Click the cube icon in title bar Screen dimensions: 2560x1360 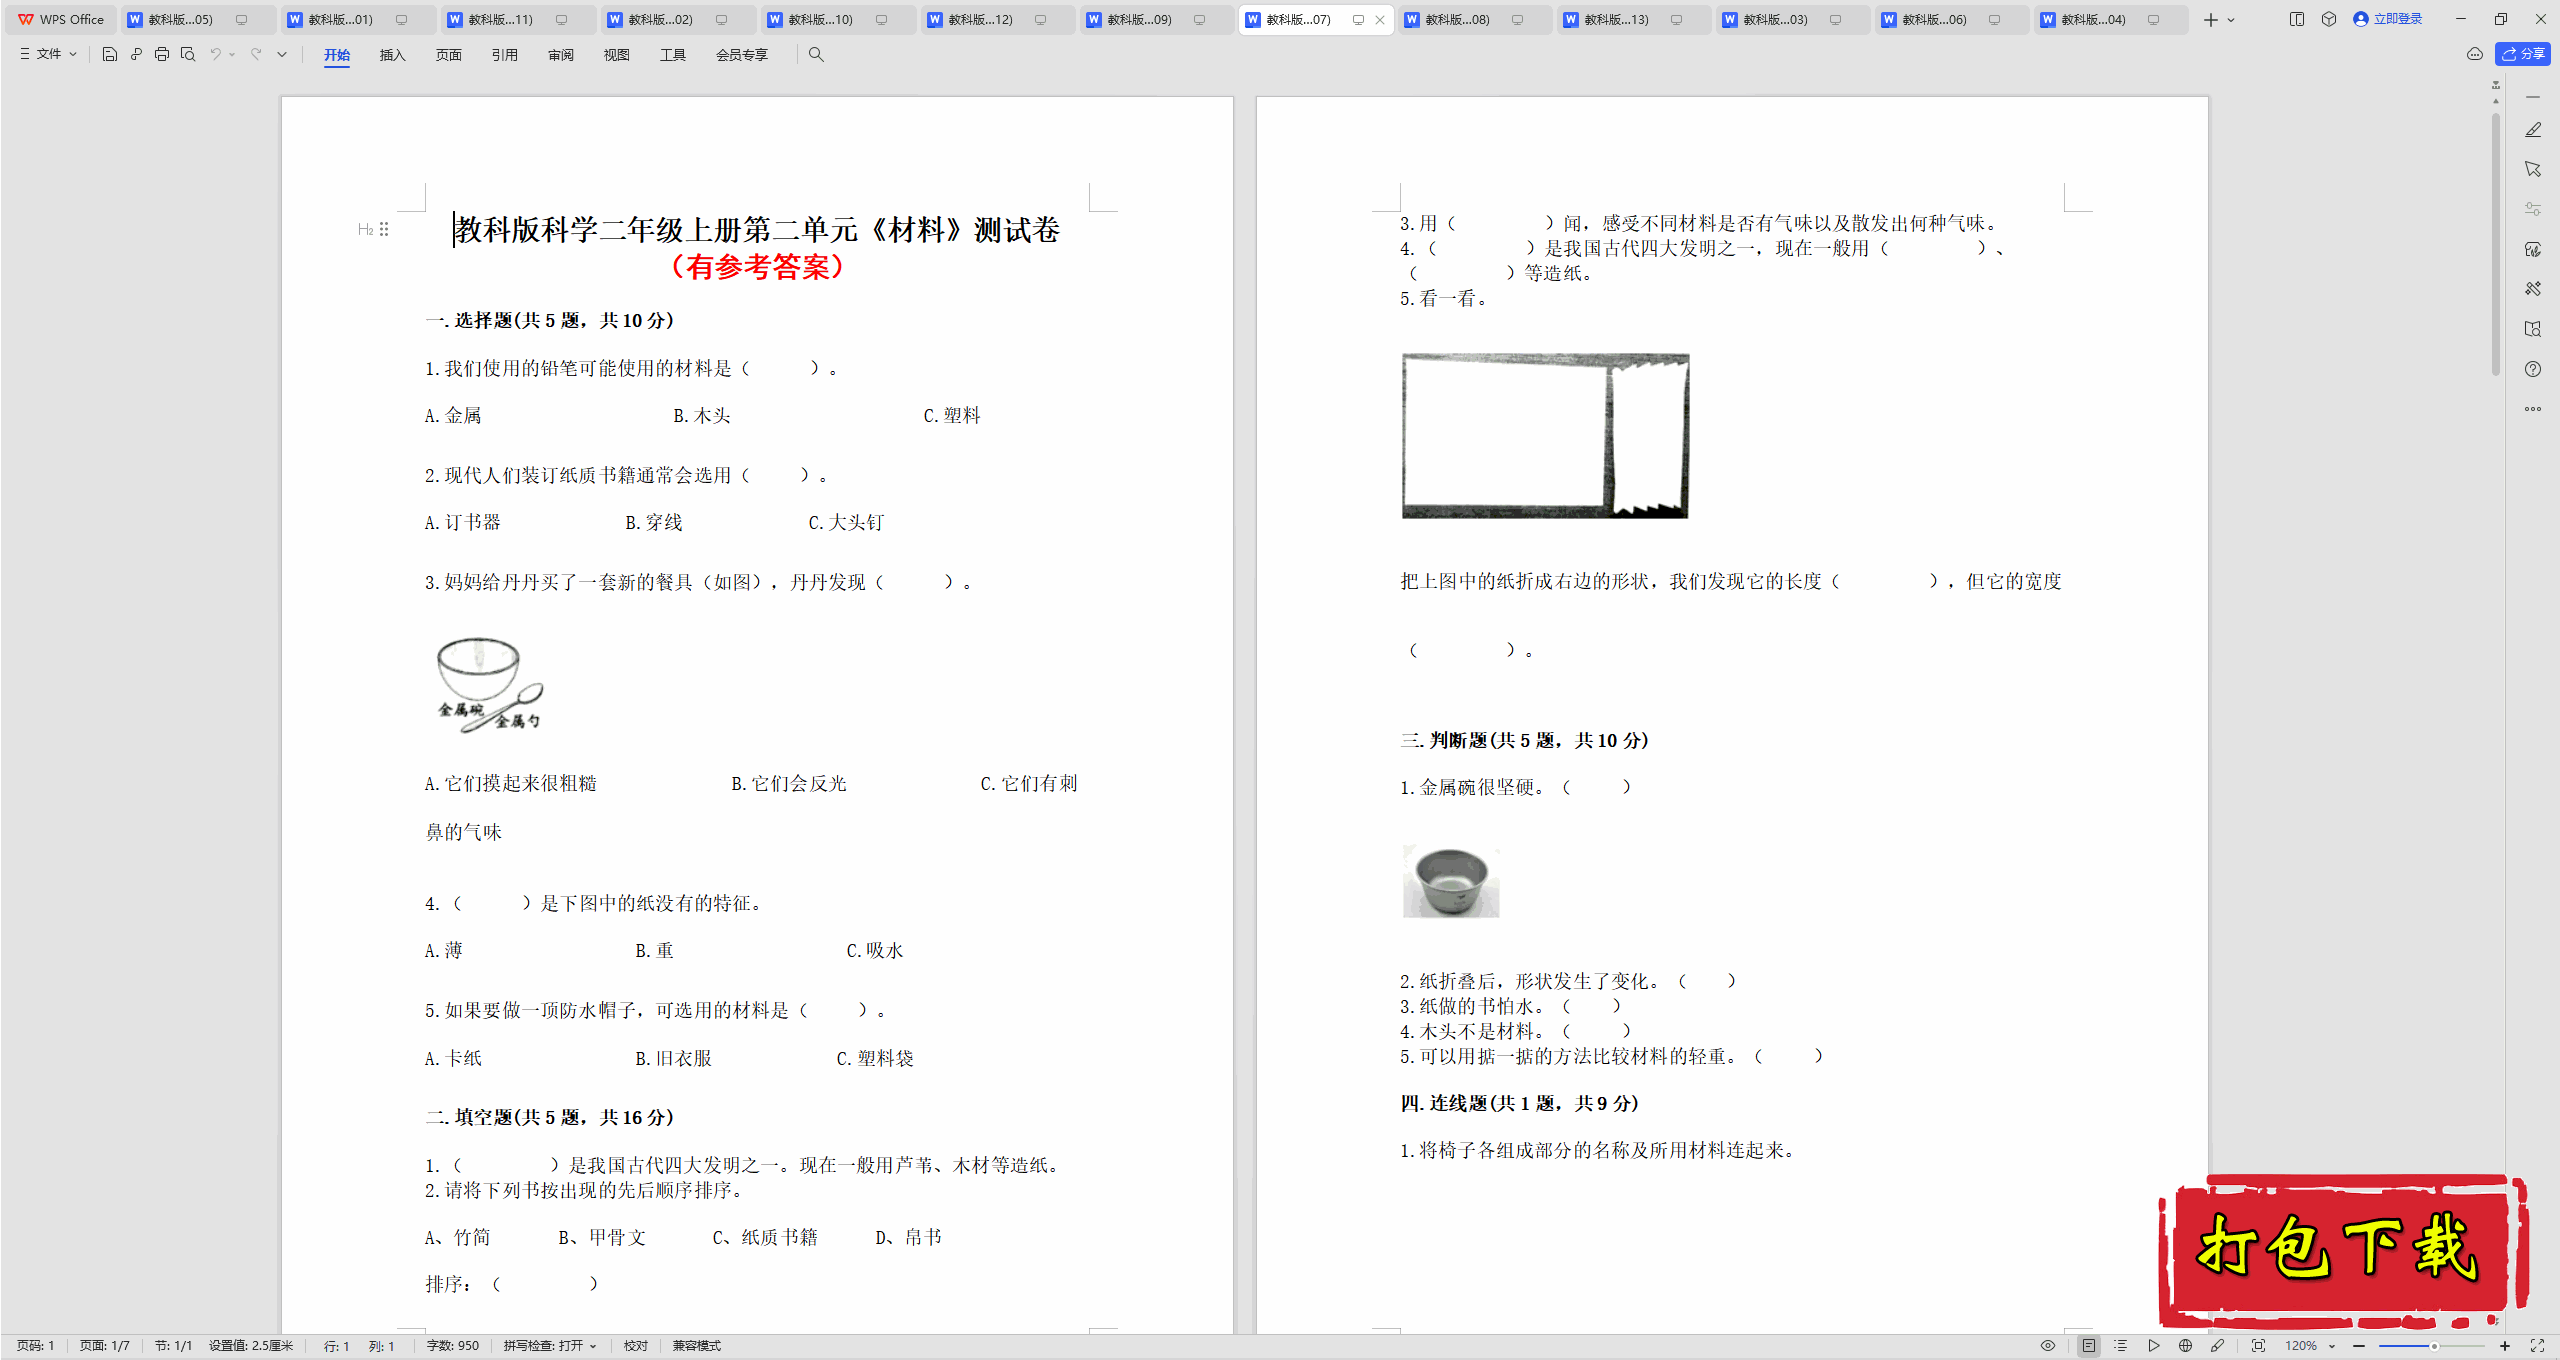(x=2329, y=19)
